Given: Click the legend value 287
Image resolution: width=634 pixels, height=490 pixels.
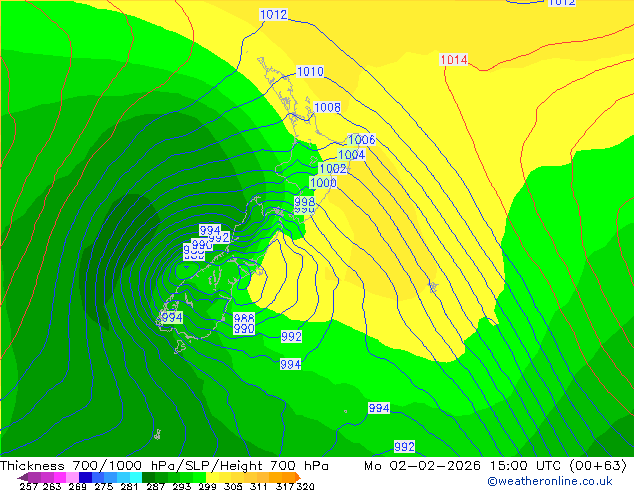Looking at the screenshot, I should (155, 486).
